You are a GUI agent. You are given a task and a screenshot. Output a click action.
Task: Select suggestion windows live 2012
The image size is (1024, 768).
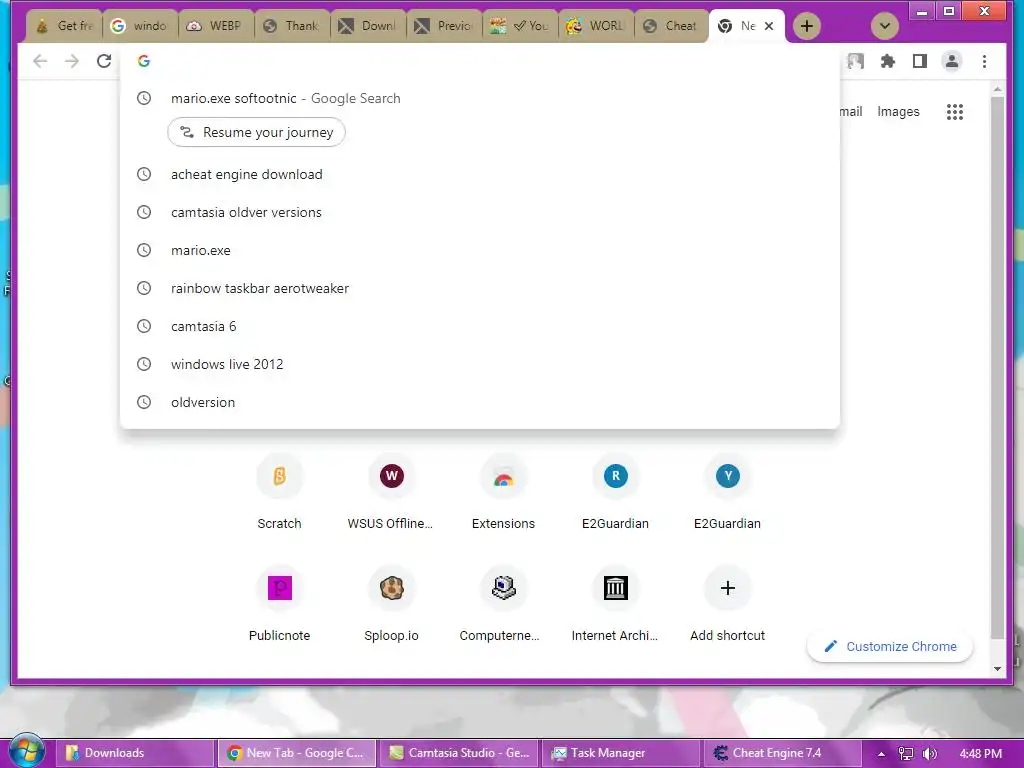coord(480,364)
